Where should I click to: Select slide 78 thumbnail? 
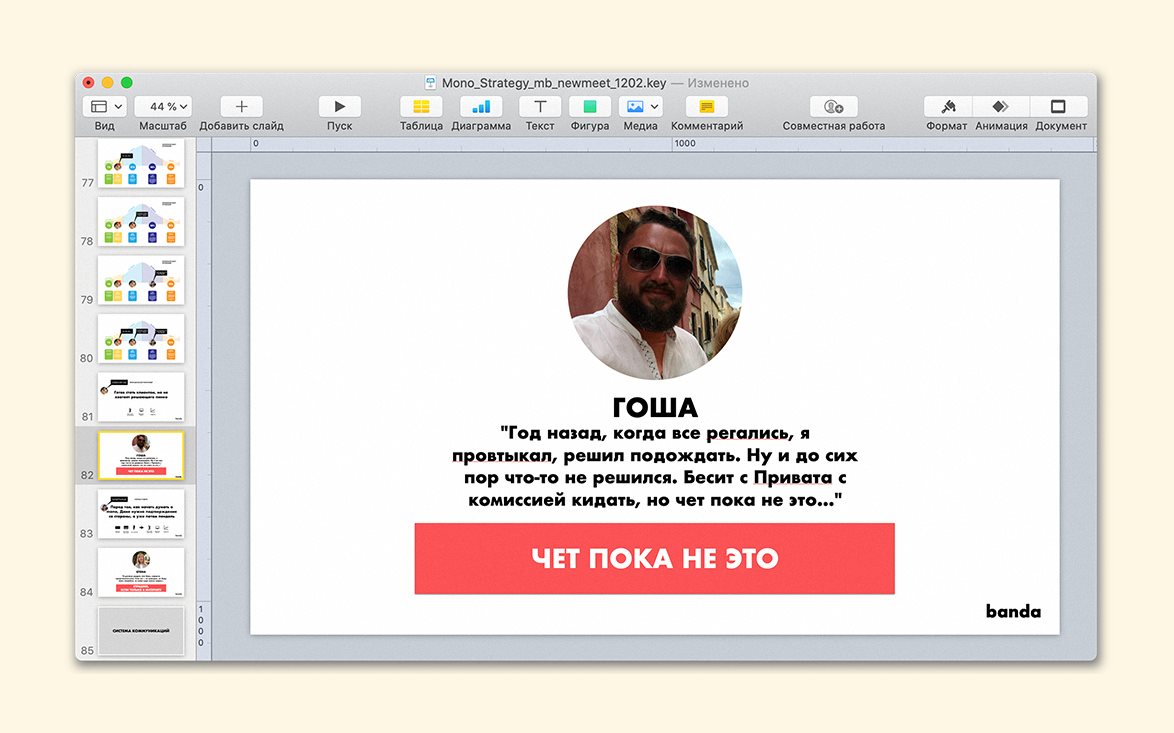click(141, 222)
